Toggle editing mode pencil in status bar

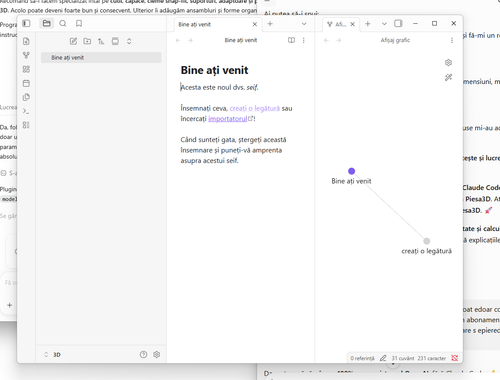pyautogui.click(x=383, y=358)
